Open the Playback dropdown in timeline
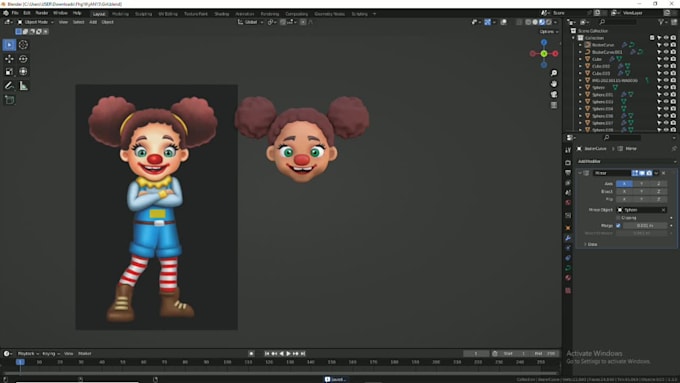The height and width of the screenshot is (383, 680). point(28,354)
